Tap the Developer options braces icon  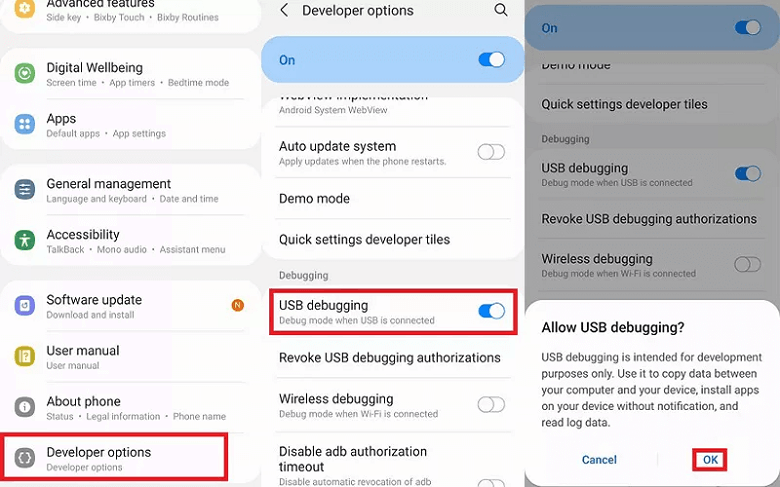coord(25,458)
